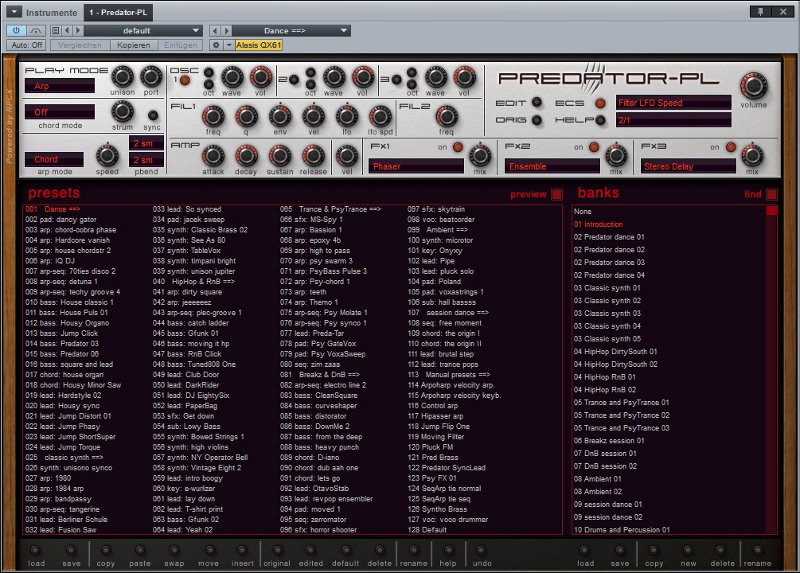800x573 pixels.
Task: Toggle the sync button
Action: (x=153, y=115)
